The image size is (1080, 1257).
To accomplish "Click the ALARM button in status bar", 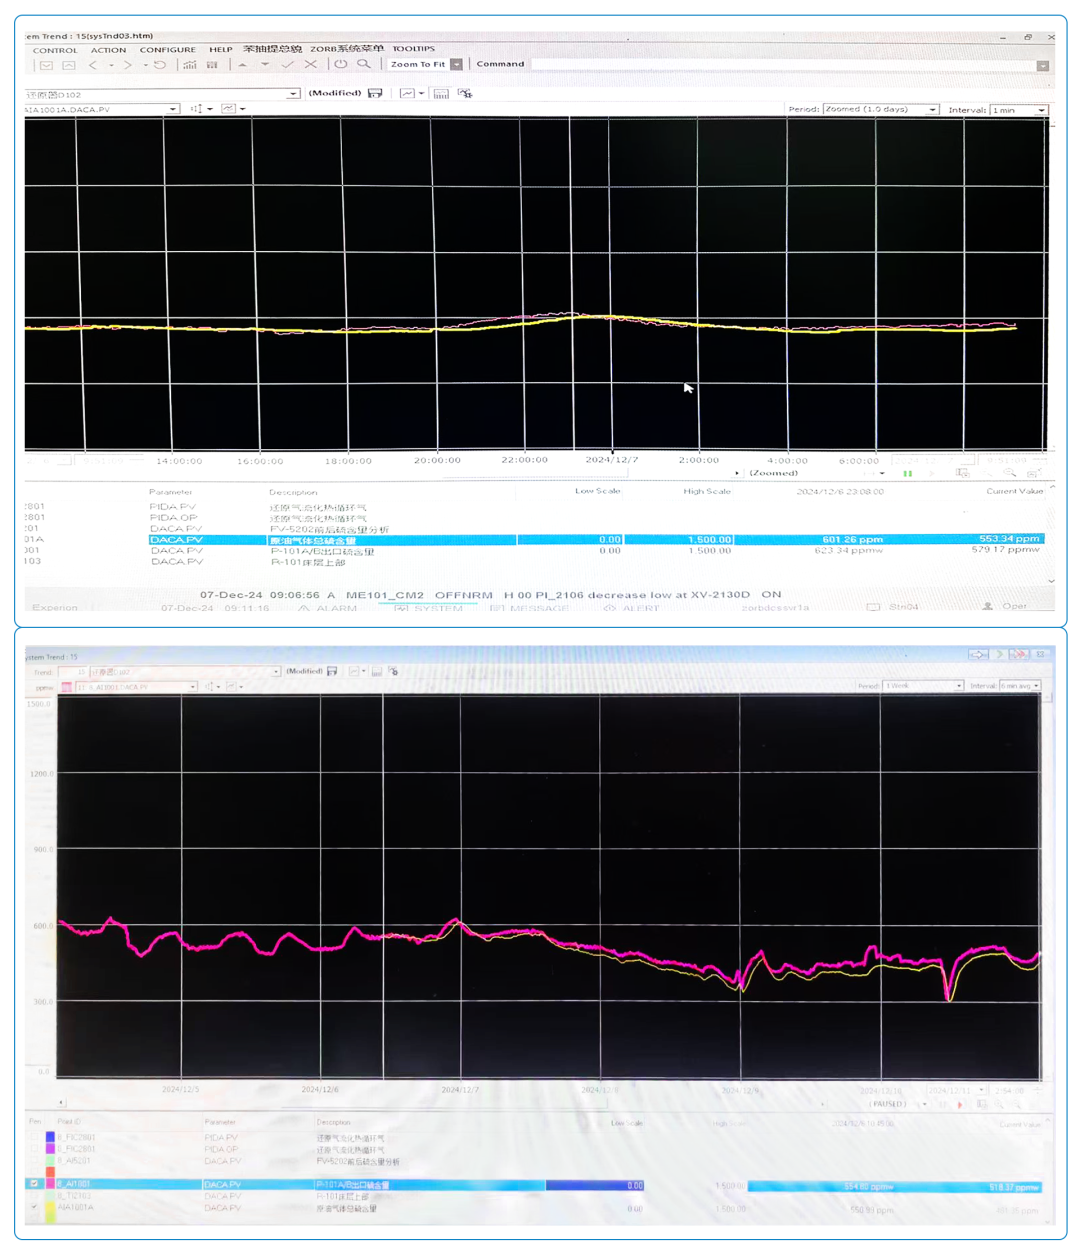I will 328,608.
